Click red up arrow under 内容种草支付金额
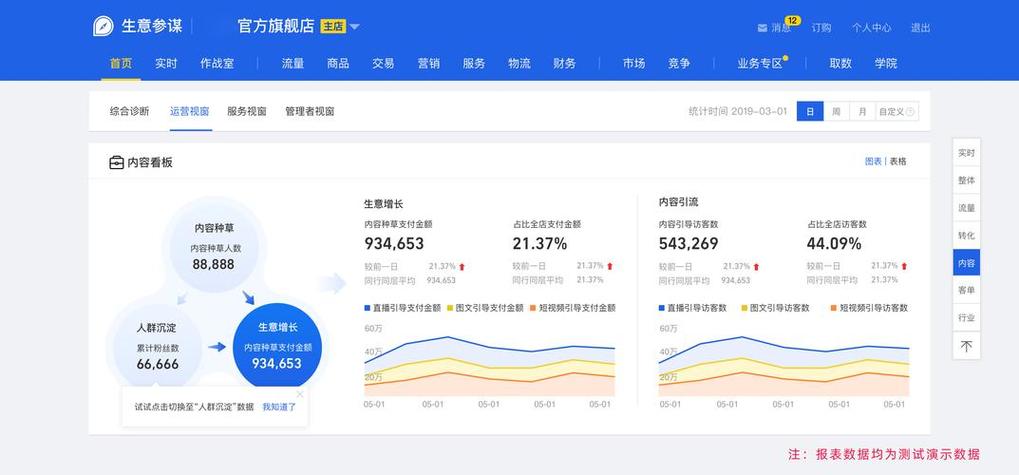 coord(462,266)
